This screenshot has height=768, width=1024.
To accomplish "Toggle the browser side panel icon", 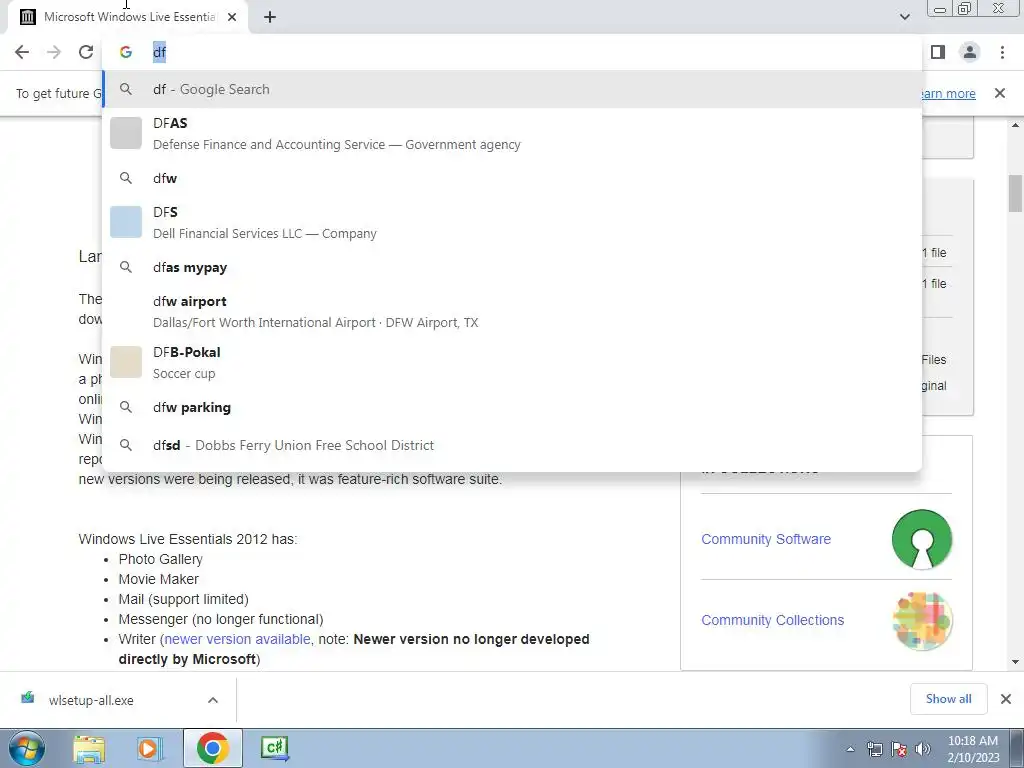I will pyautogui.click(x=938, y=52).
